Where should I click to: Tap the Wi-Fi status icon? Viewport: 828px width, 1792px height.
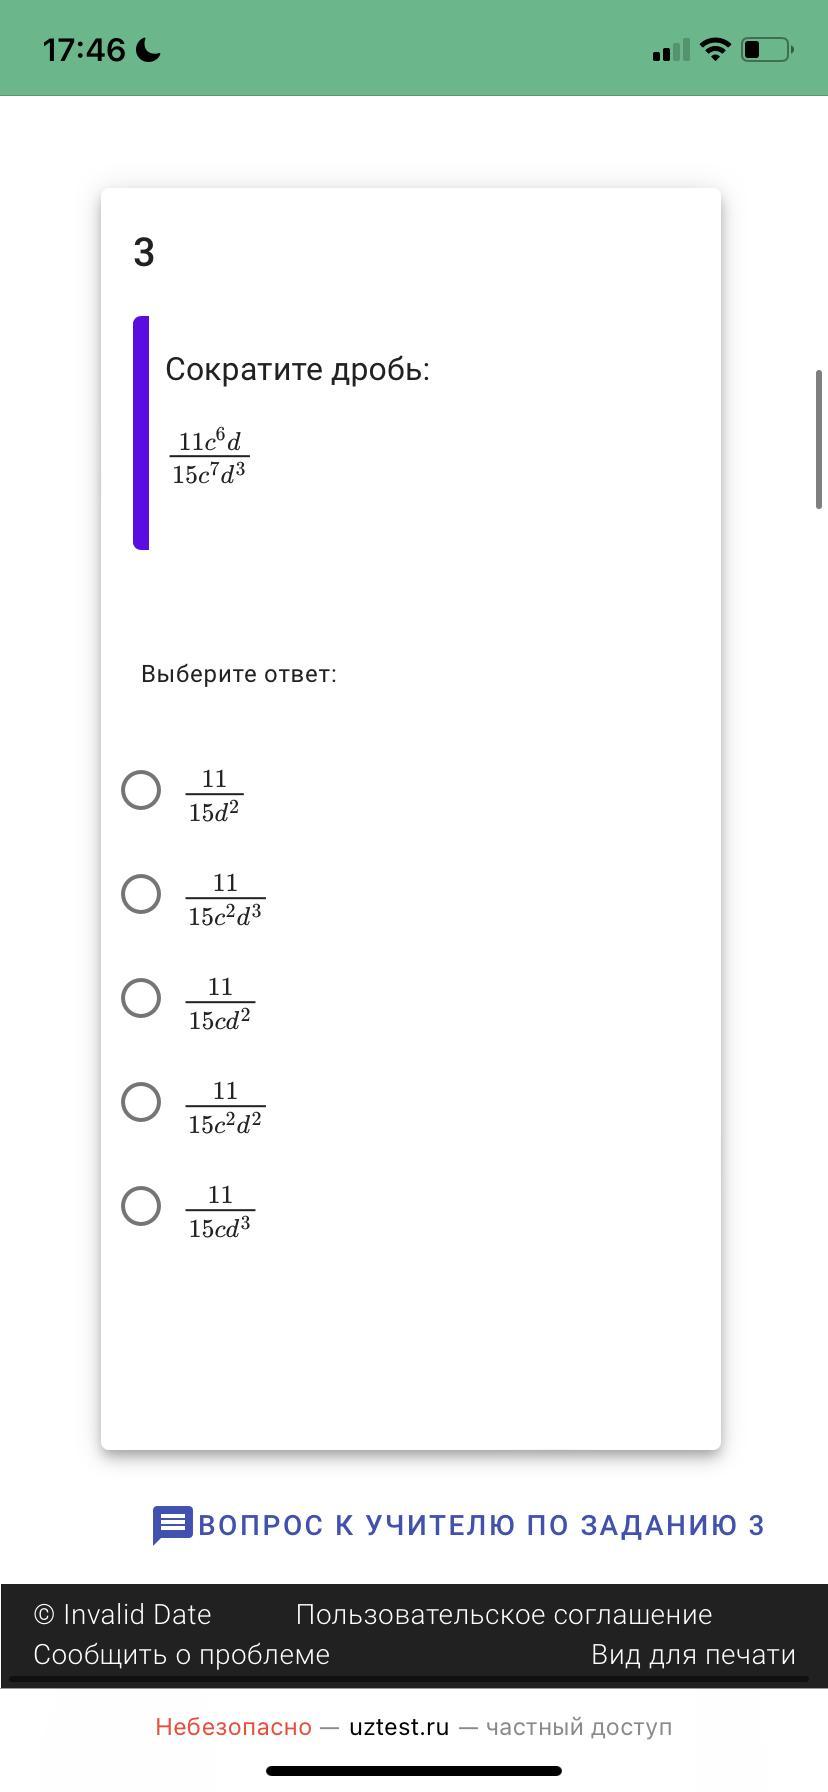pyautogui.click(x=715, y=49)
